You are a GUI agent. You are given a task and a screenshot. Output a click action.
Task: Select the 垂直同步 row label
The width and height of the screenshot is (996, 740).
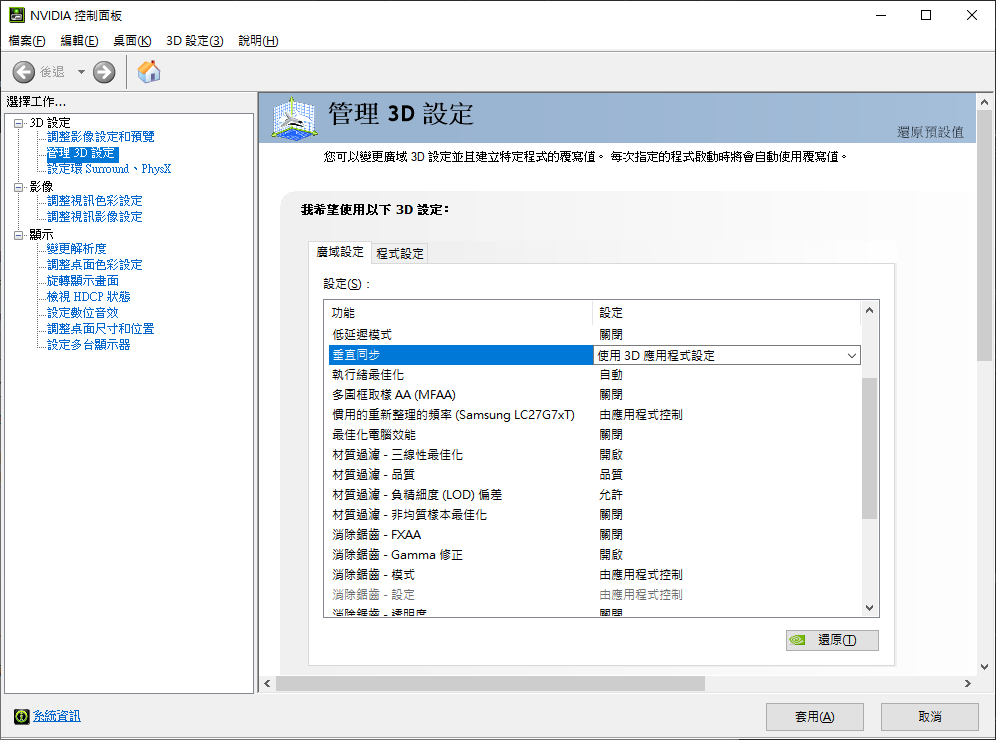tap(356, 355)
